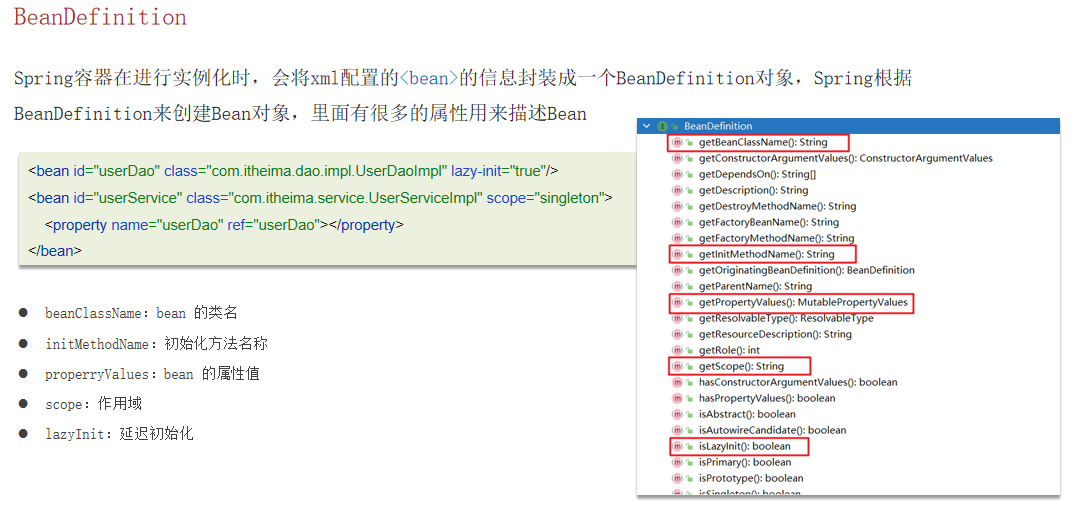Select getFactoryMethodName(): String method
This screenshot has width=1083, height=522.
click(x=777, y=238)
